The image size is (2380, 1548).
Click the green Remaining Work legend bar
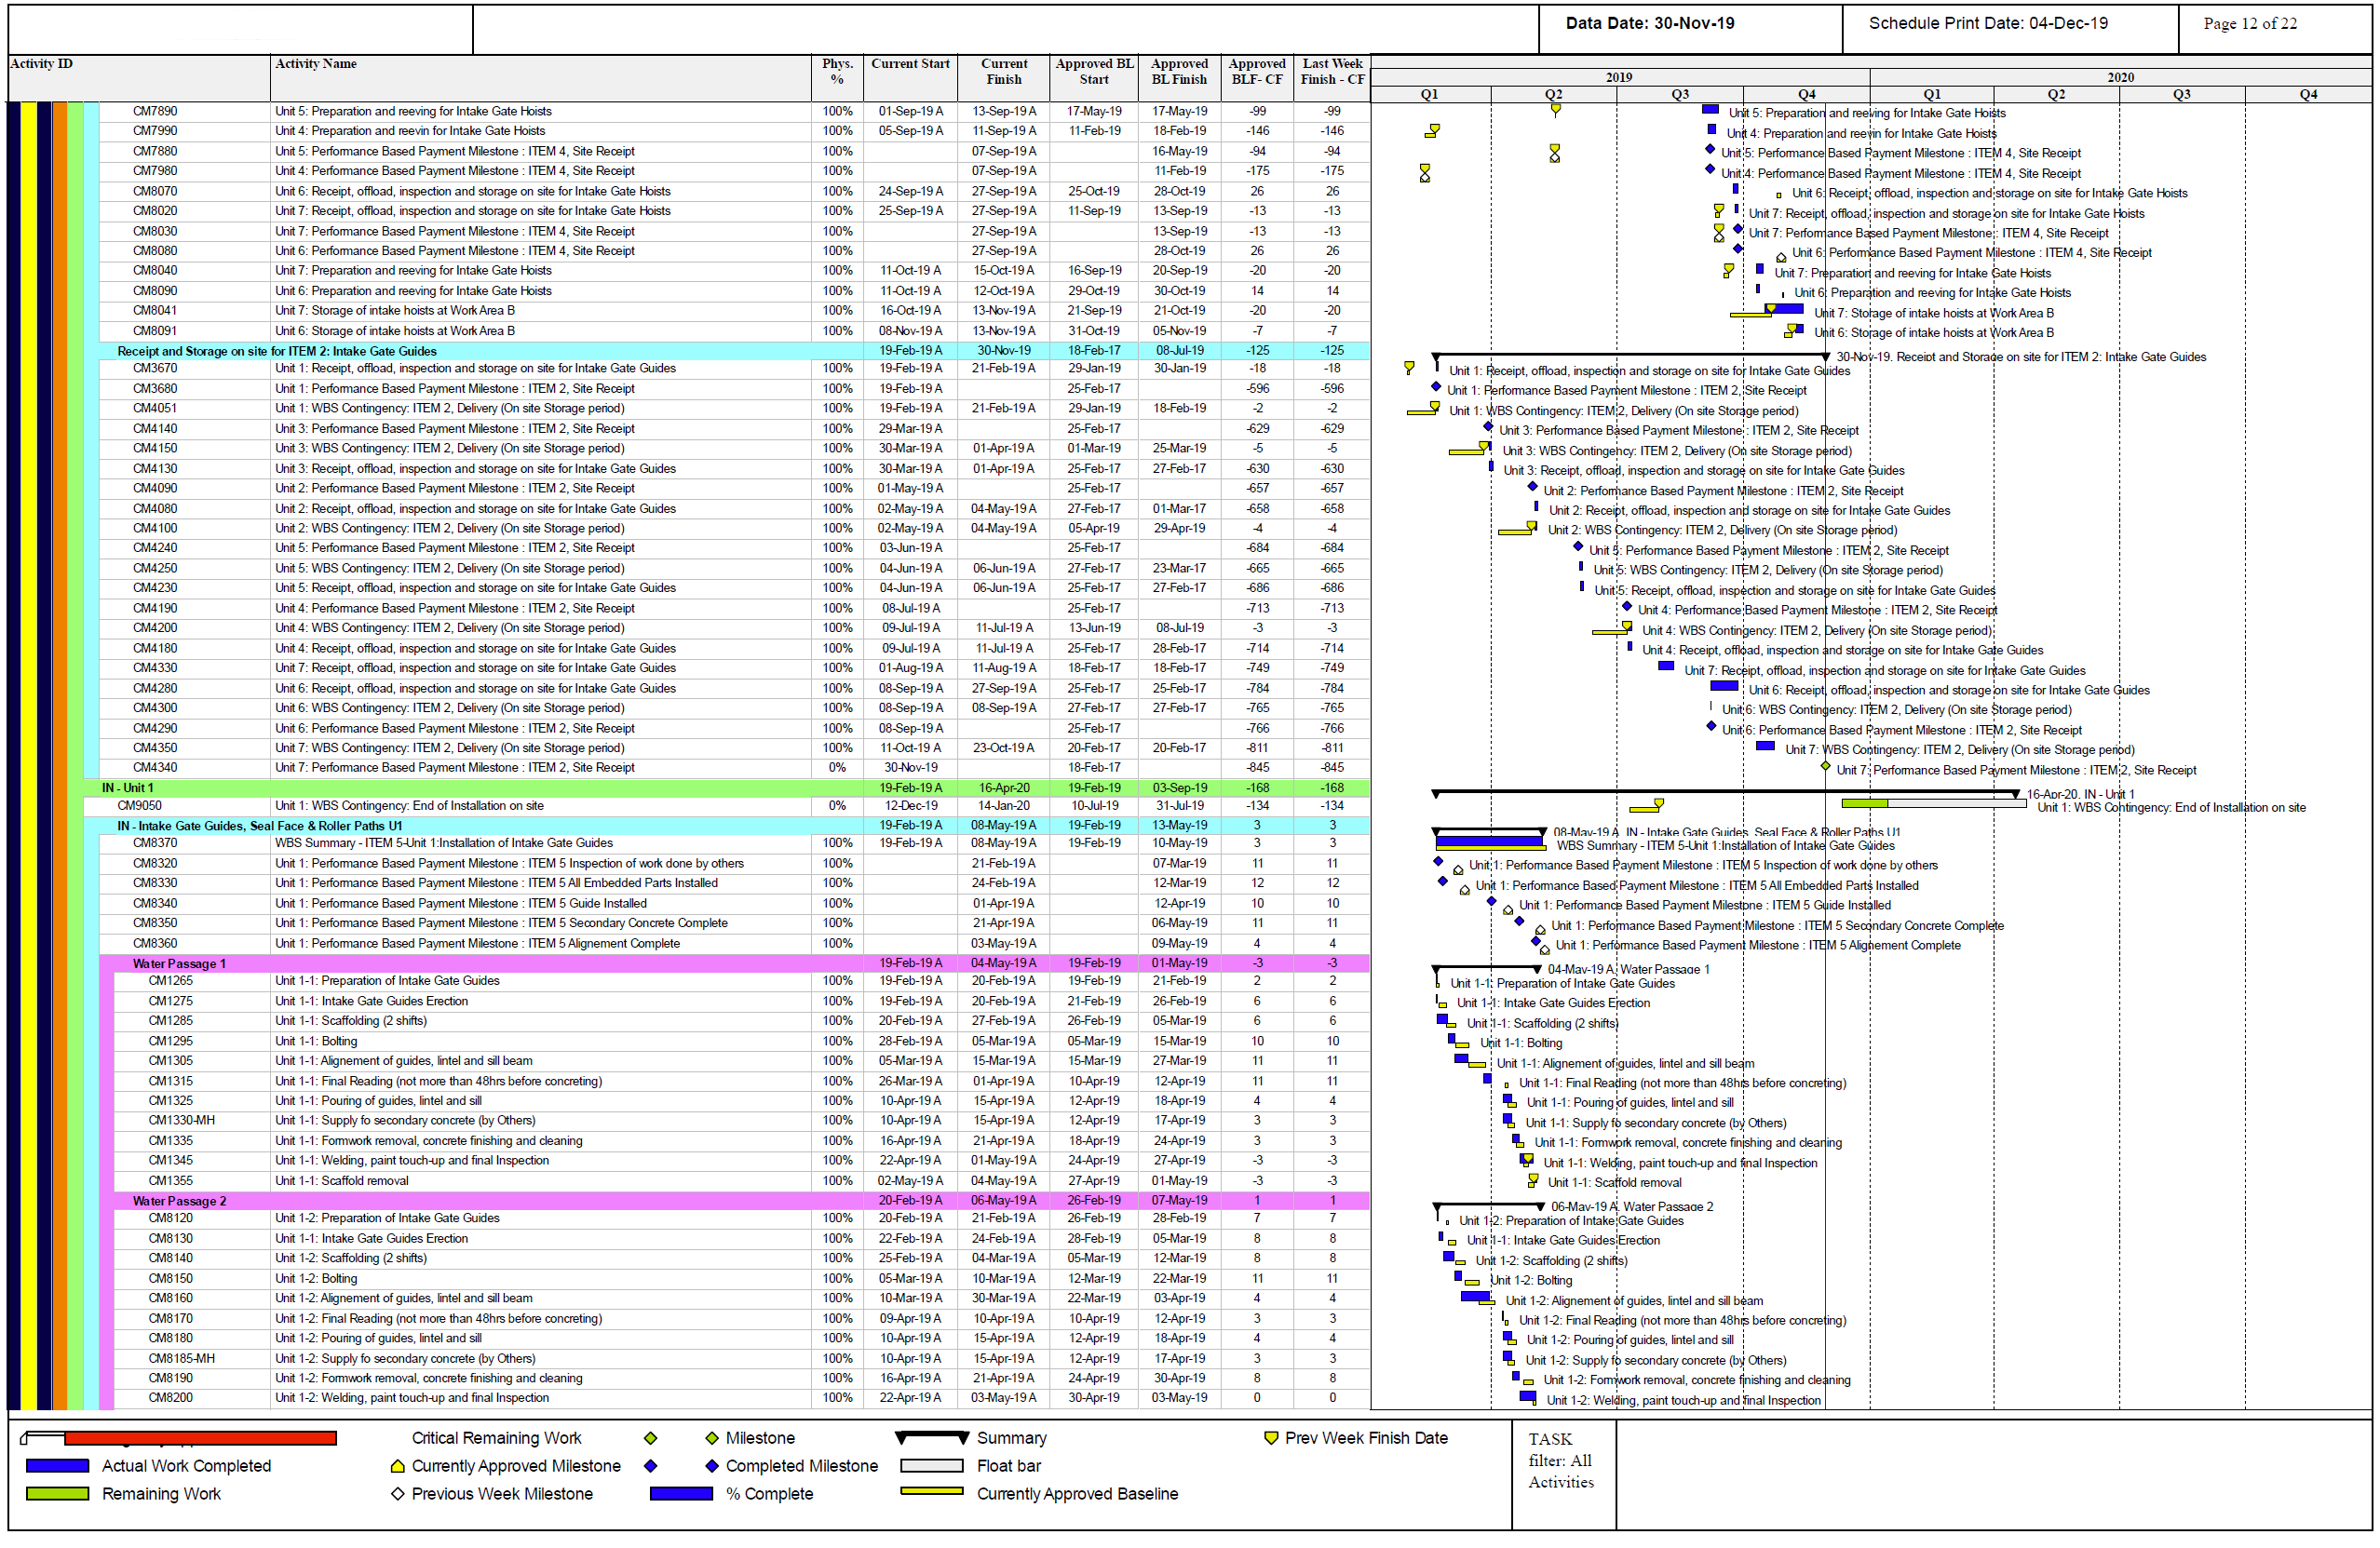(58, 1494)
